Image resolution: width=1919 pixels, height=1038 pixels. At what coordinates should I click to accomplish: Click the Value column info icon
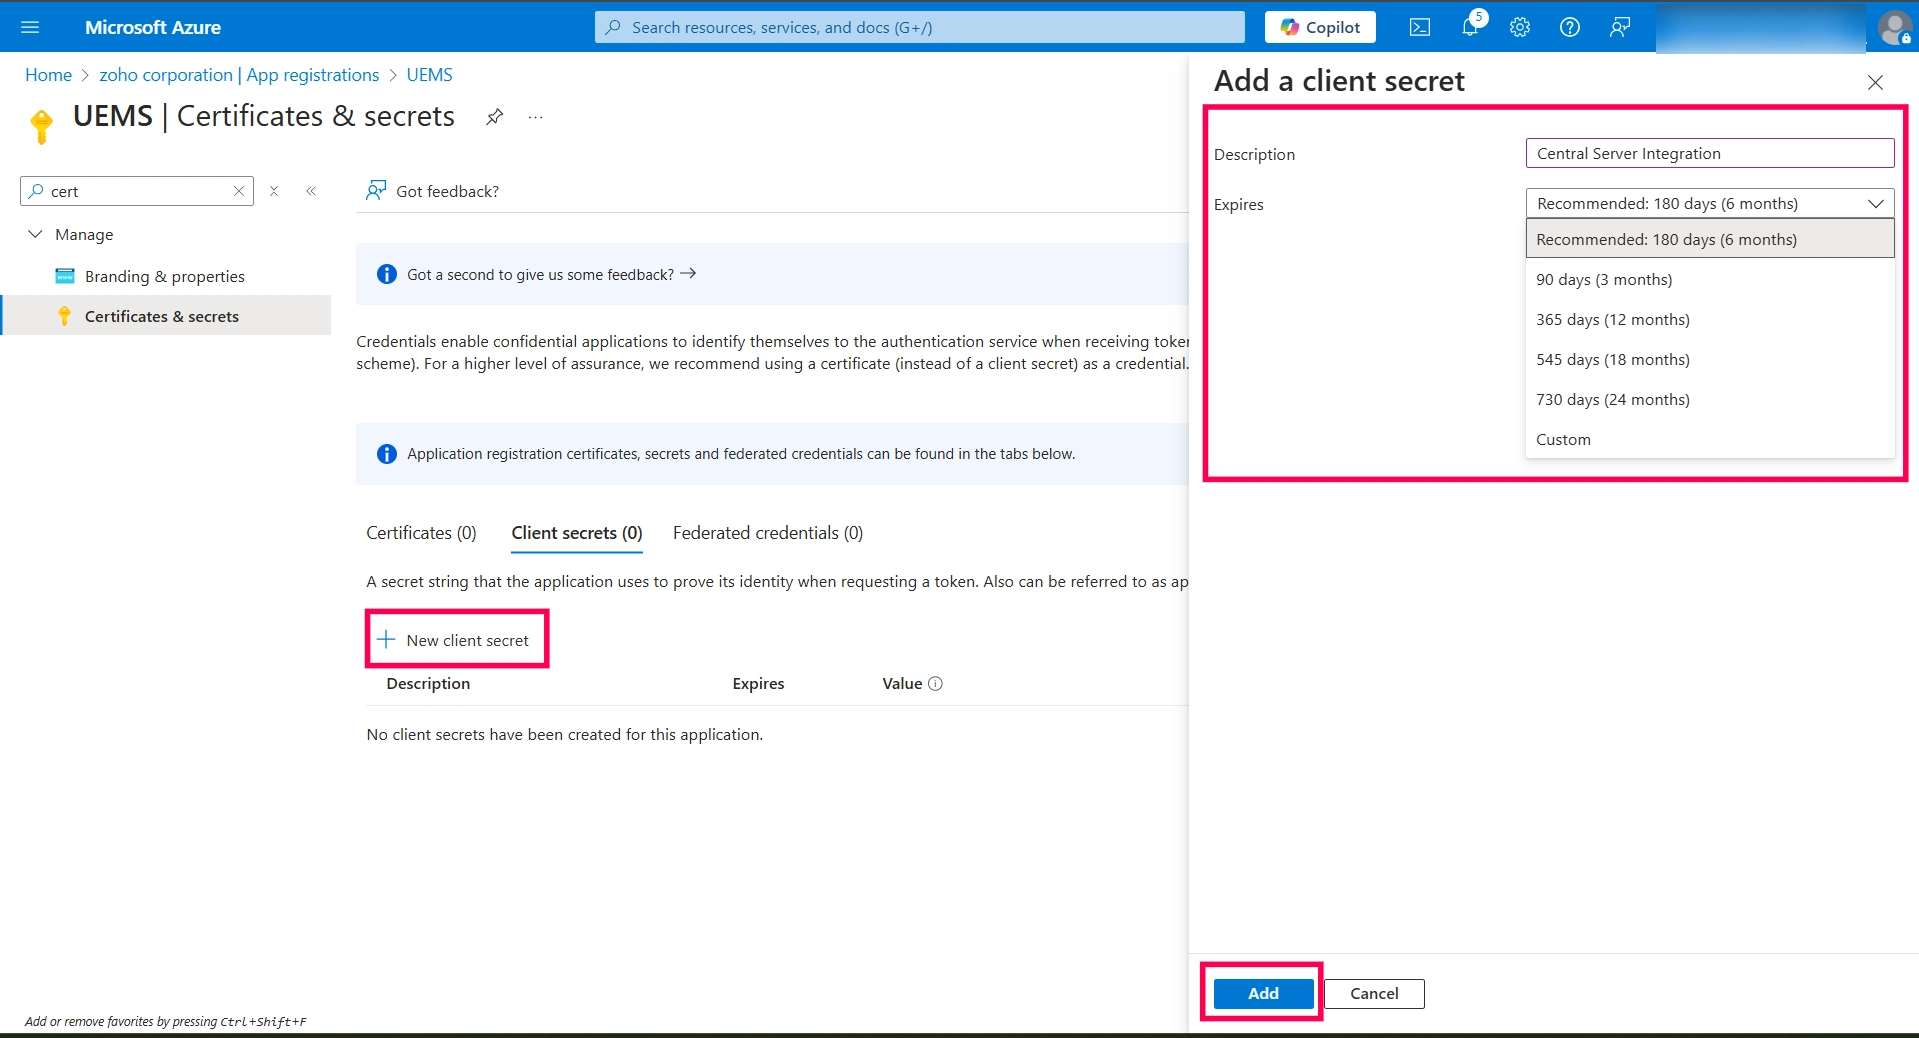[x=936, y=684]
